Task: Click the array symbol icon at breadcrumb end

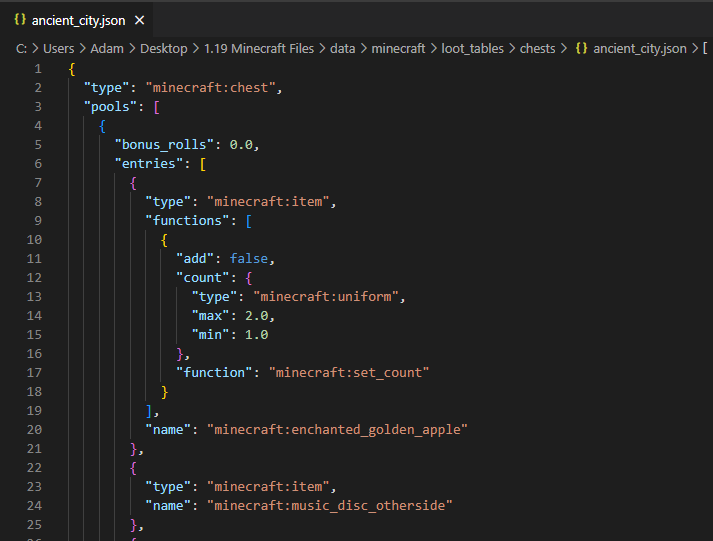Action: [x=704, y=48]
